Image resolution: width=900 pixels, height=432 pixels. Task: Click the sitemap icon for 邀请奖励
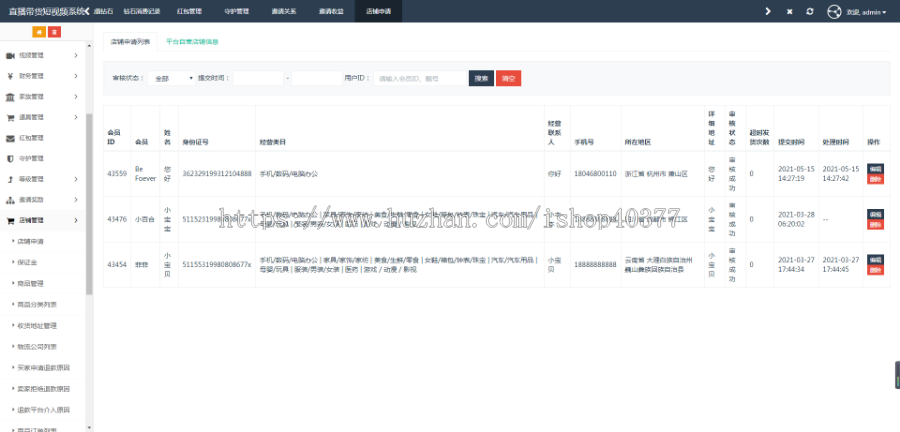pyautogui.click(x=10, y=200)
